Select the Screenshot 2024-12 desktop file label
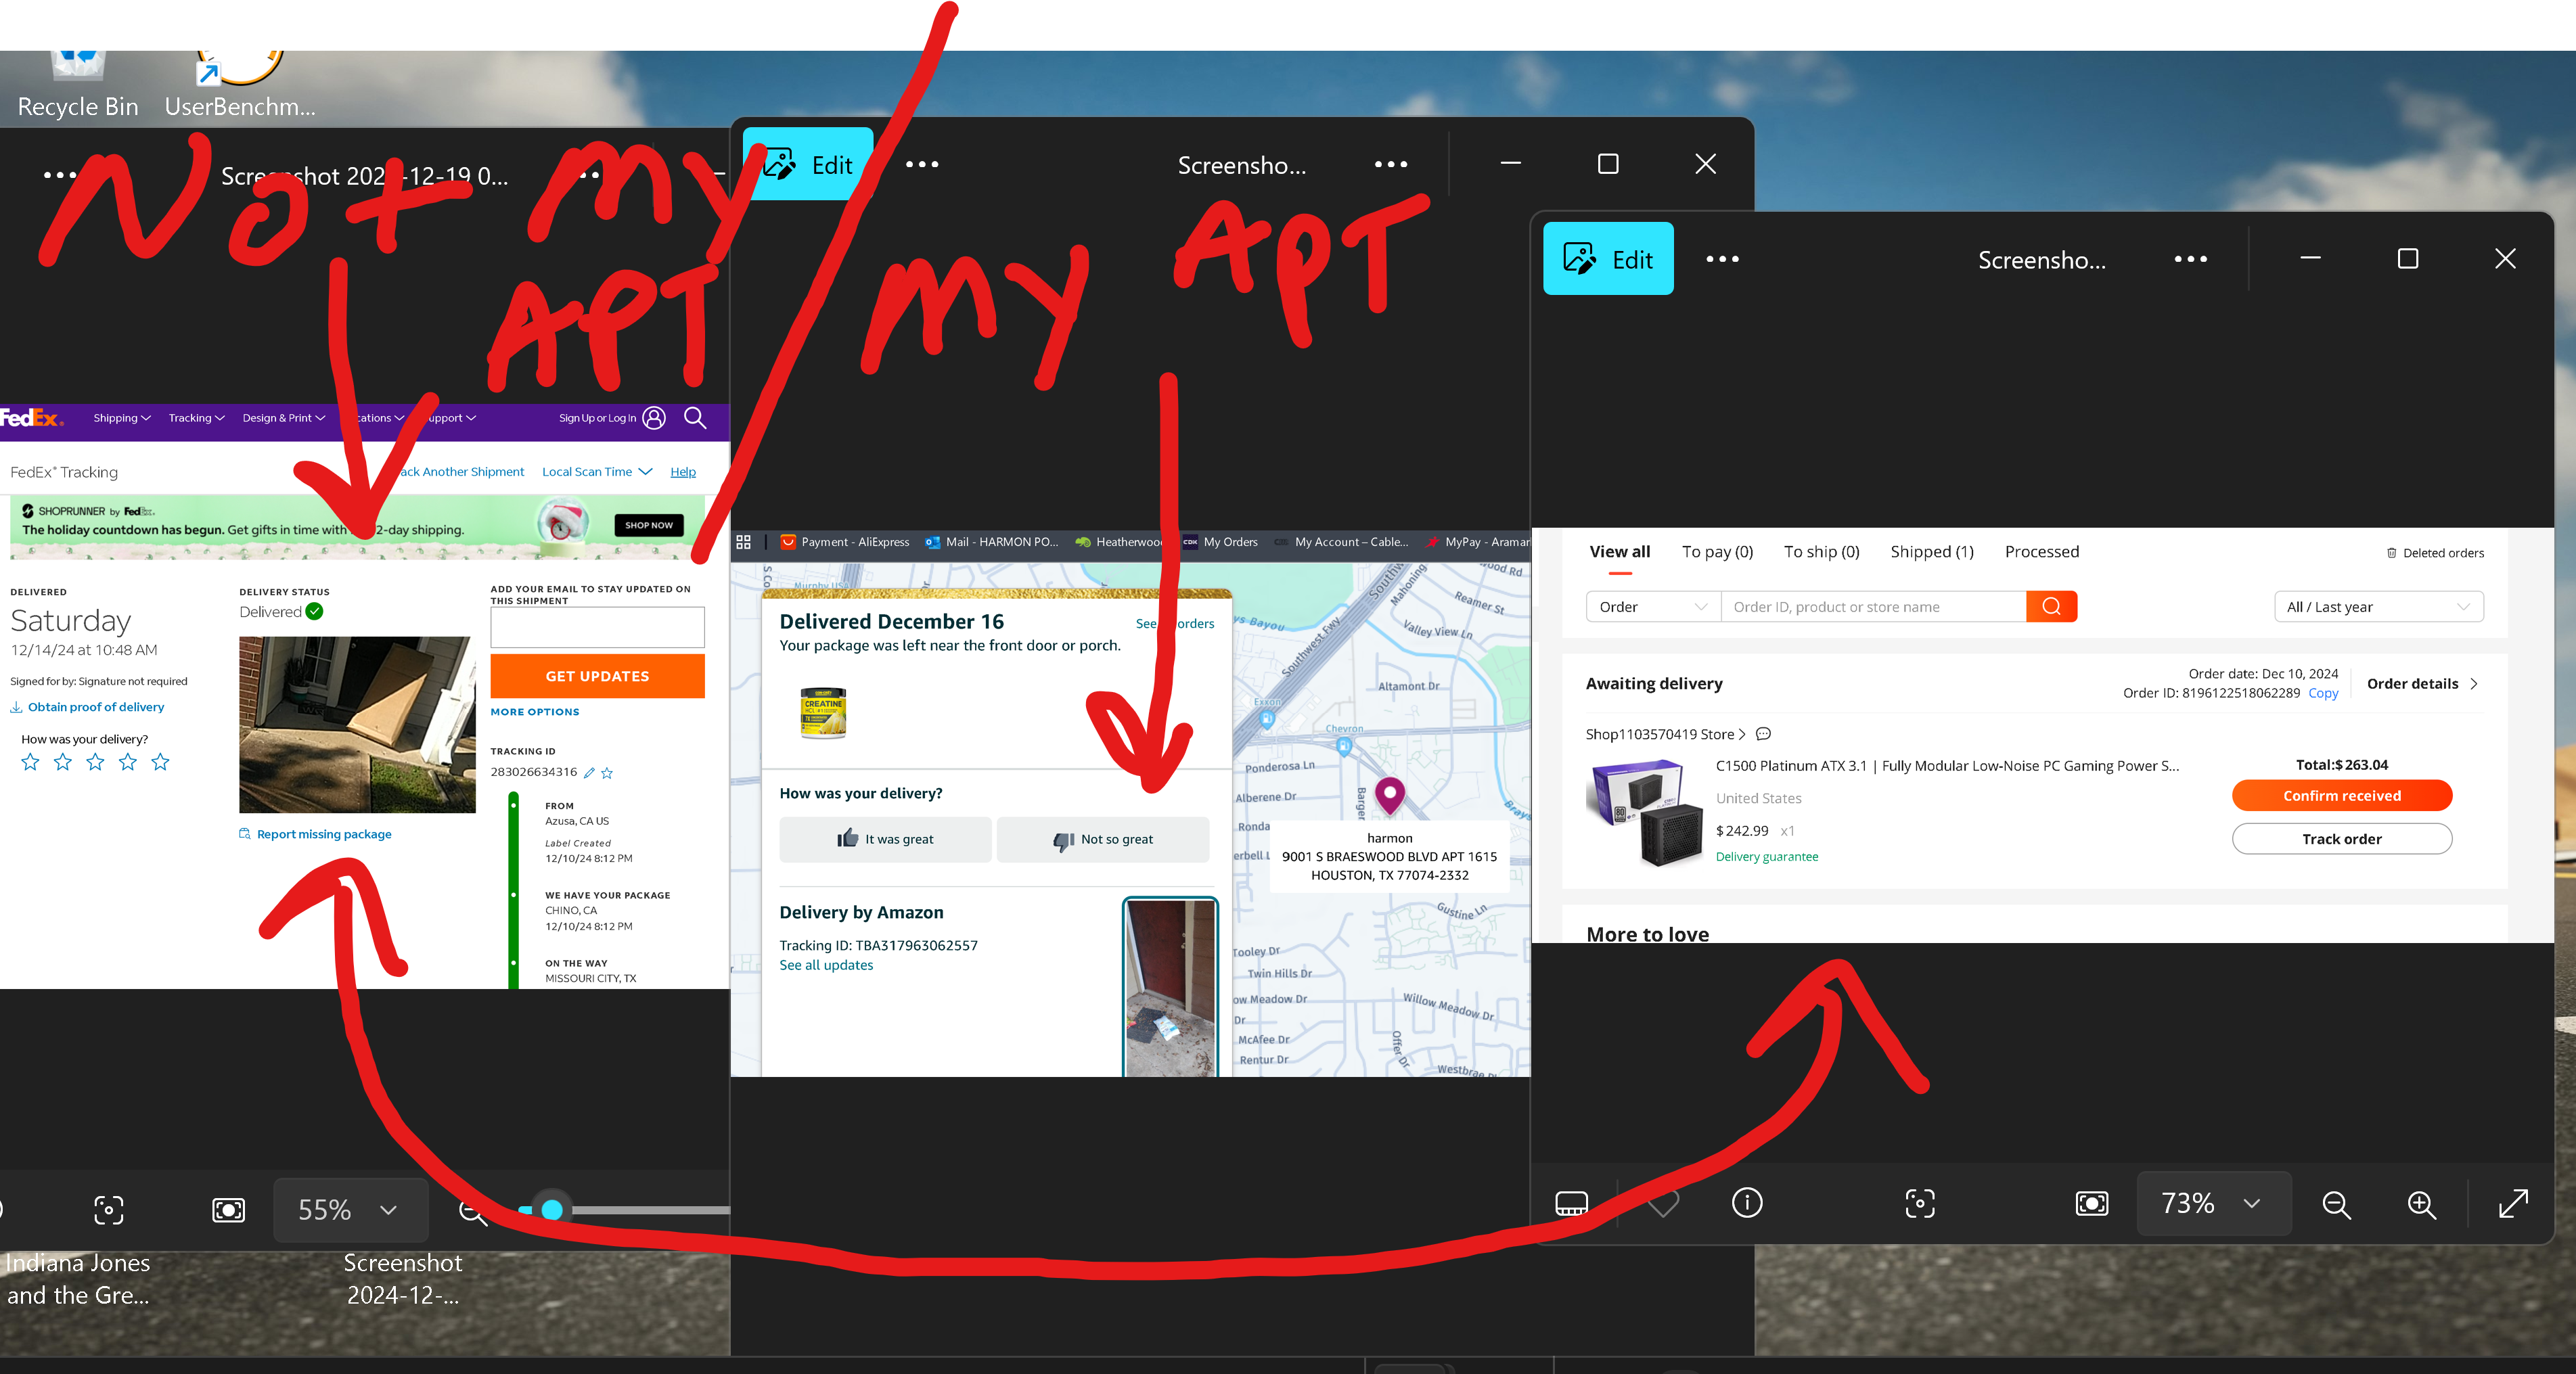The image size is (2576, 1374). click(x=403, y=1279)
